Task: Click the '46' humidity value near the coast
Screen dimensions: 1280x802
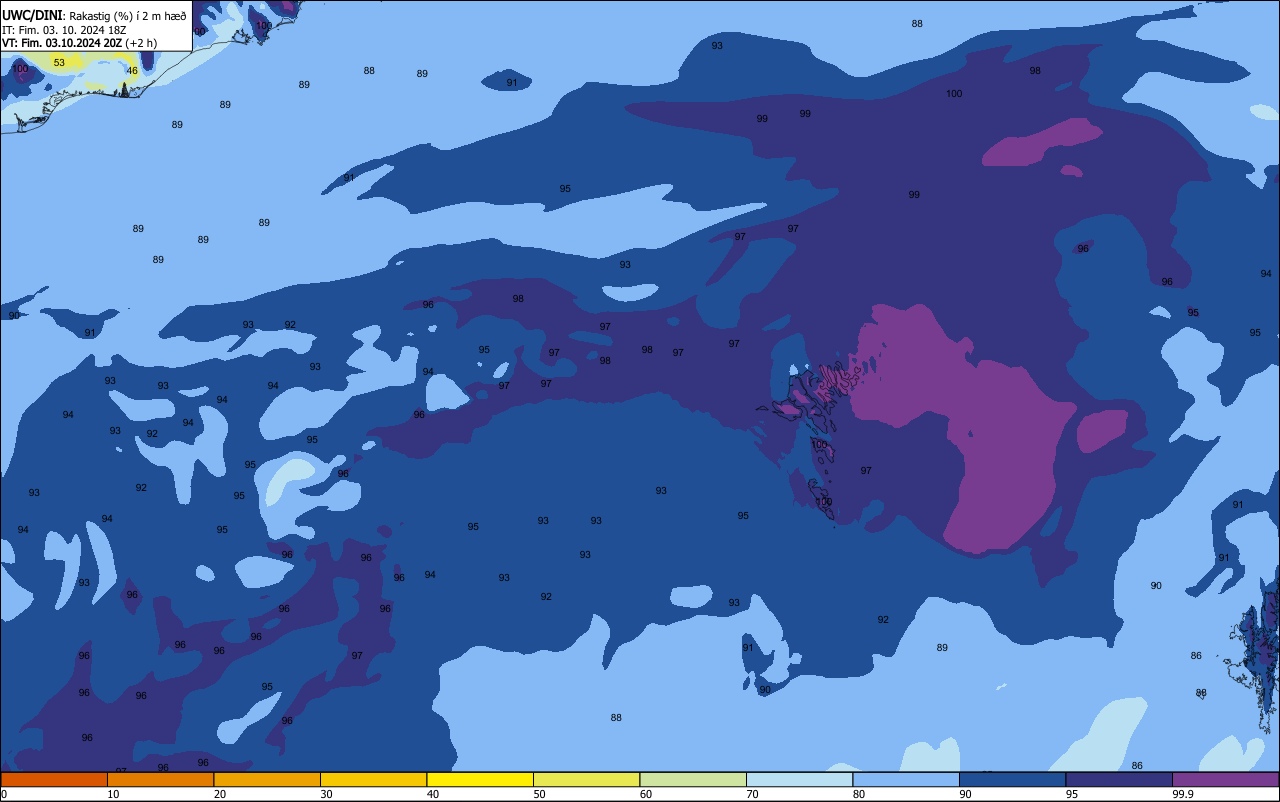Action: click(x=132, y=71)
